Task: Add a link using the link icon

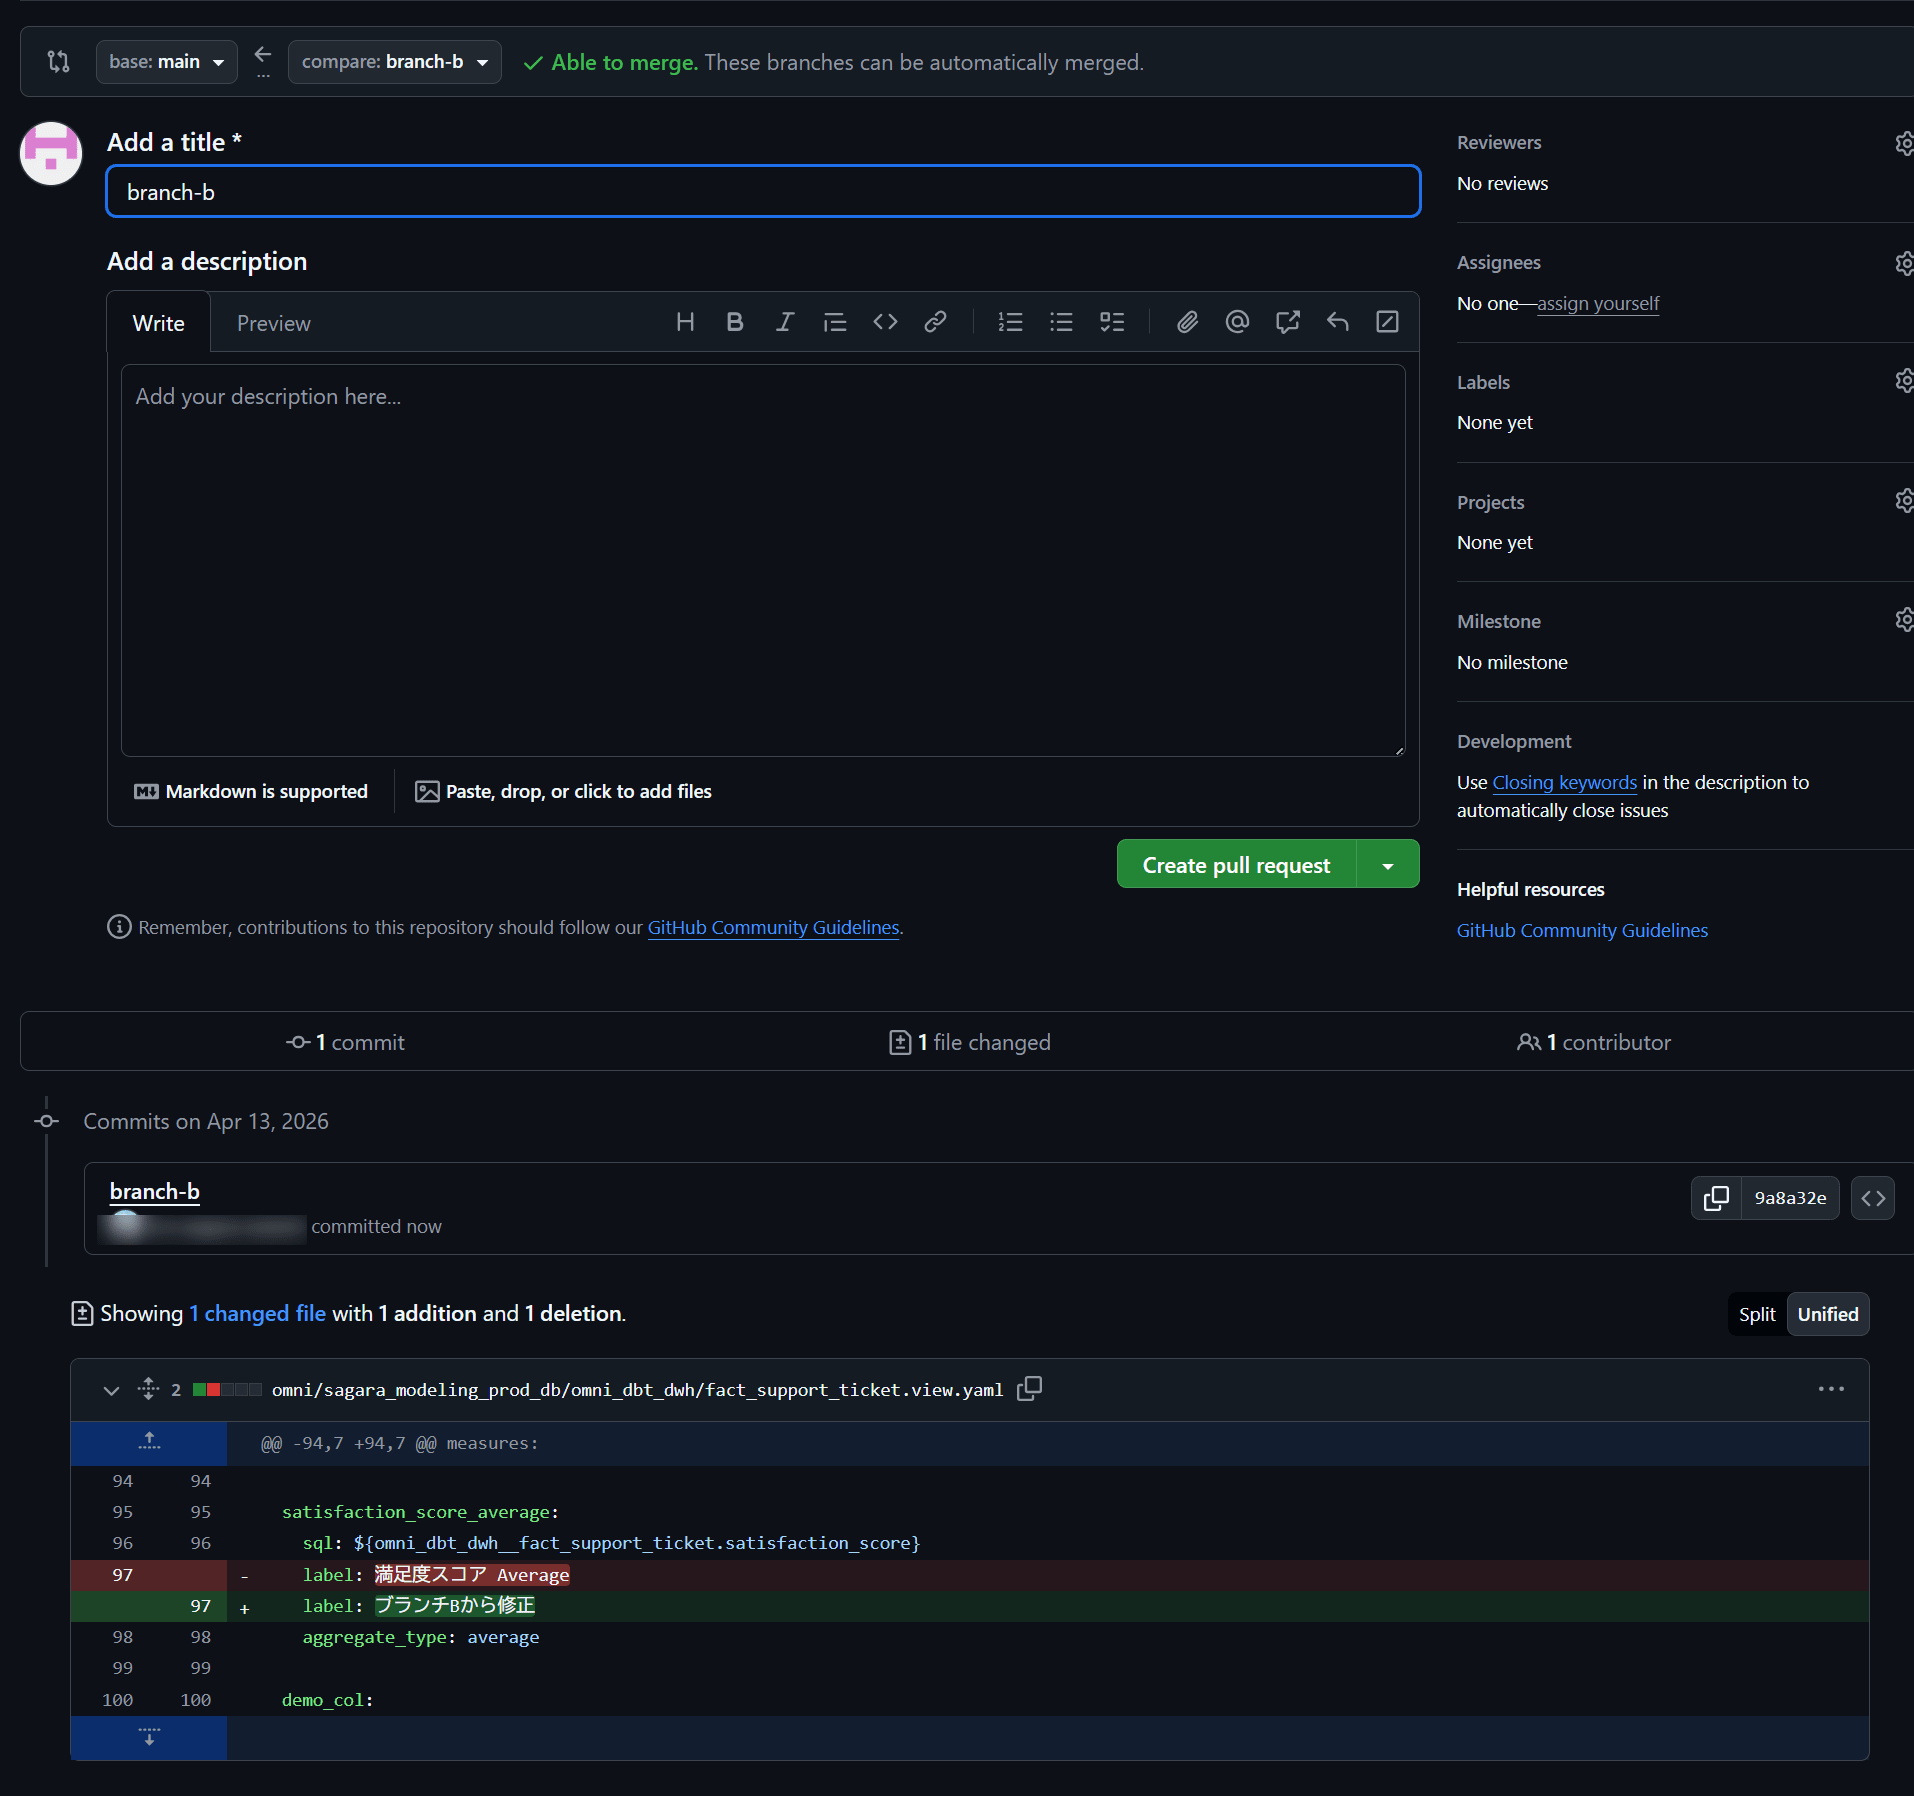Action: pyautogui.click(x=935, y=322)
